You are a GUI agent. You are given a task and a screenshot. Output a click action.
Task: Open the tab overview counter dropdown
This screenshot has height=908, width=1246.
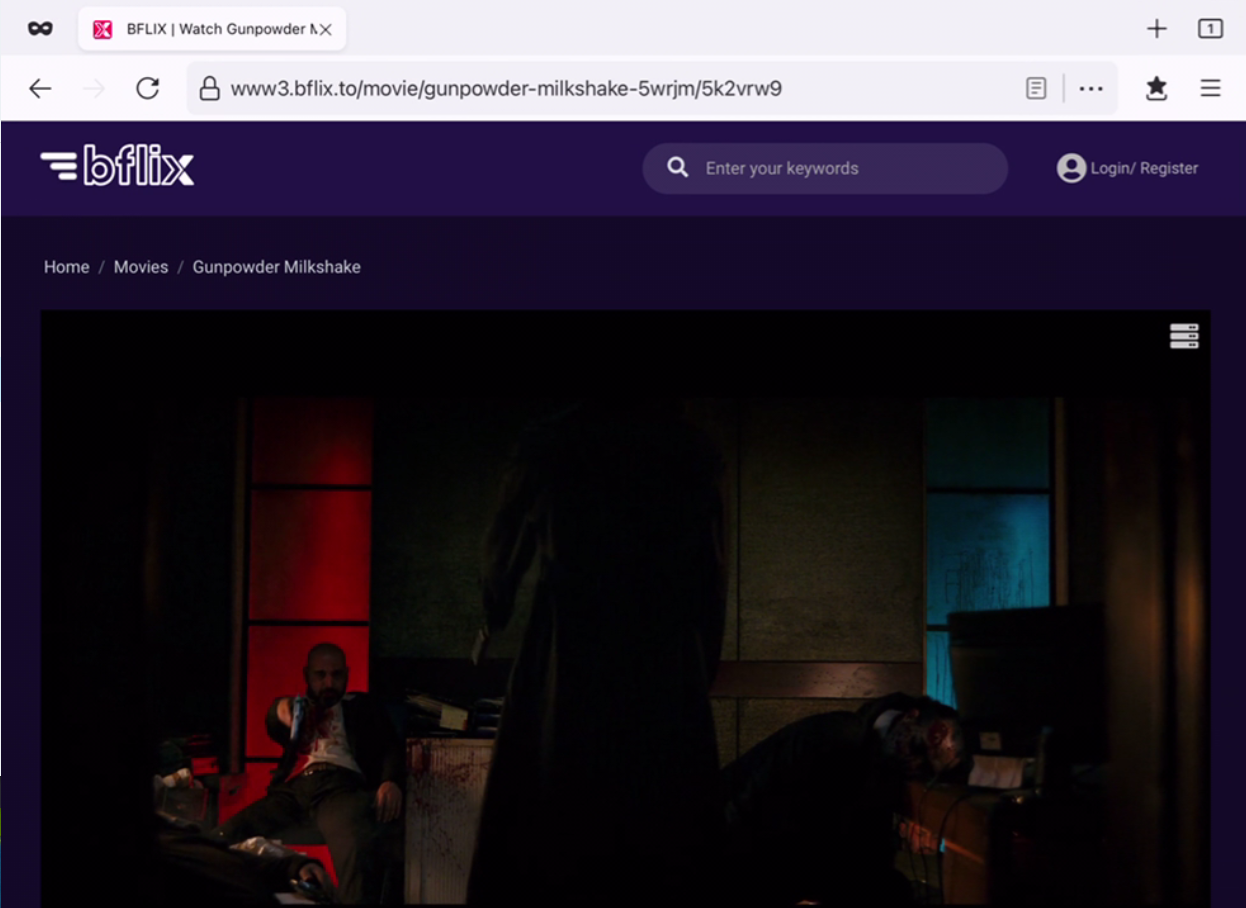[1209, 28]
